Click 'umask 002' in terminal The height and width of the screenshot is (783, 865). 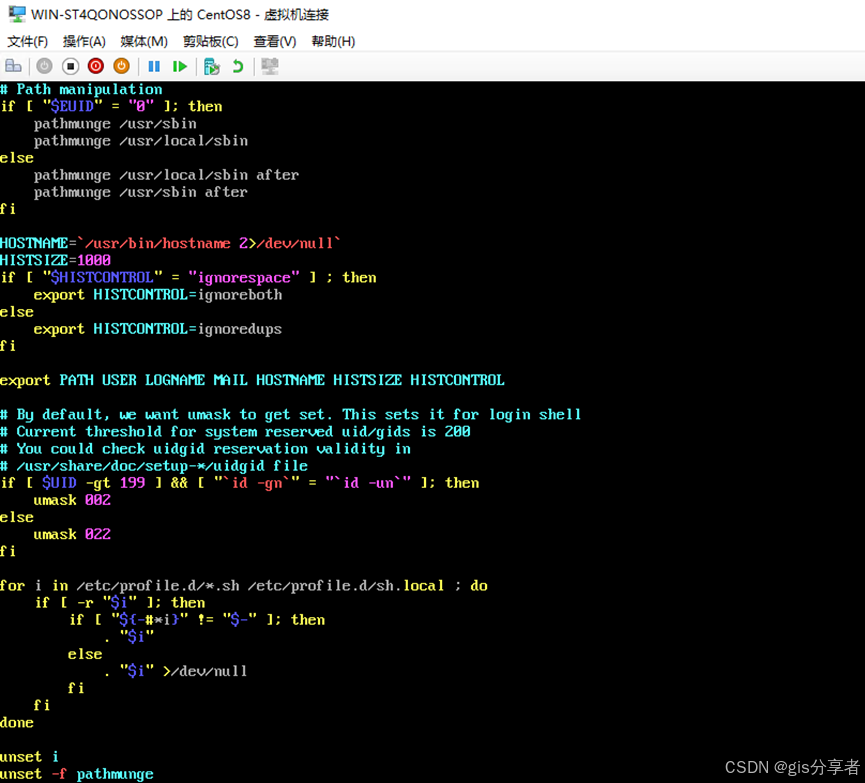pos(72,500)
